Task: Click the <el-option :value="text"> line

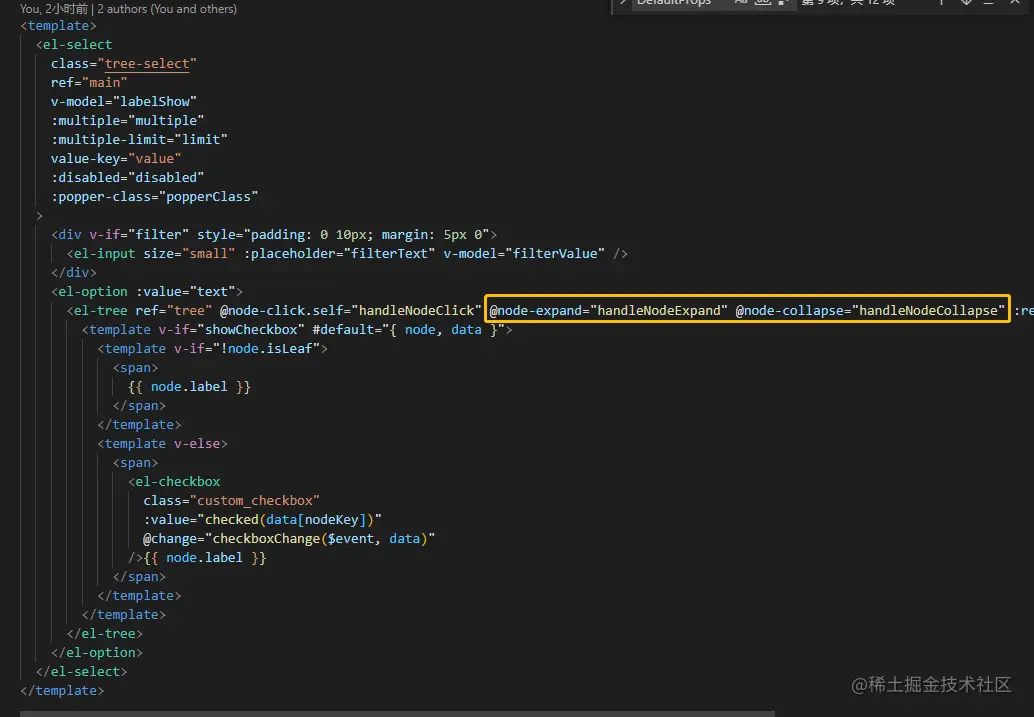Action: pos(147,292)
